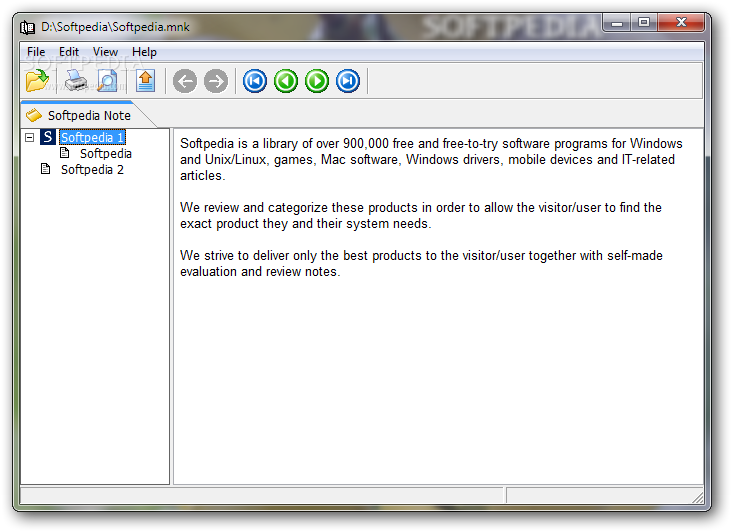
Task: Click the resize grip in status bar corner
Action: [x=697, y=497]
